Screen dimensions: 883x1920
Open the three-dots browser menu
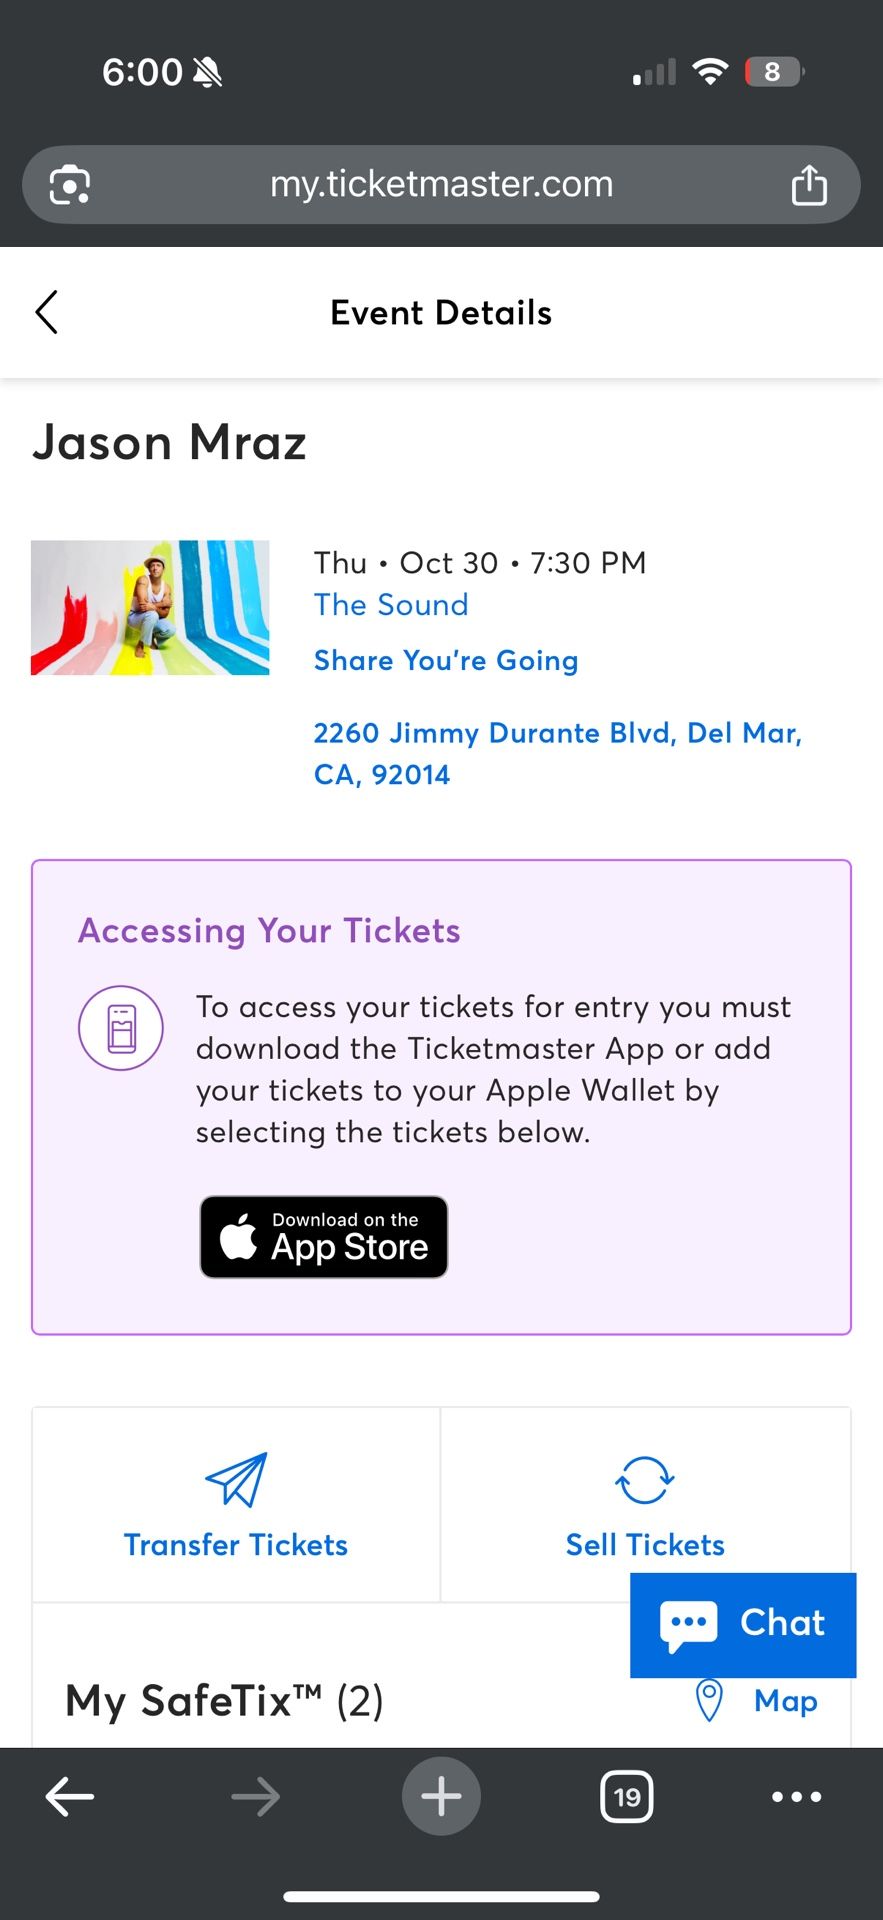[795, 1796]
